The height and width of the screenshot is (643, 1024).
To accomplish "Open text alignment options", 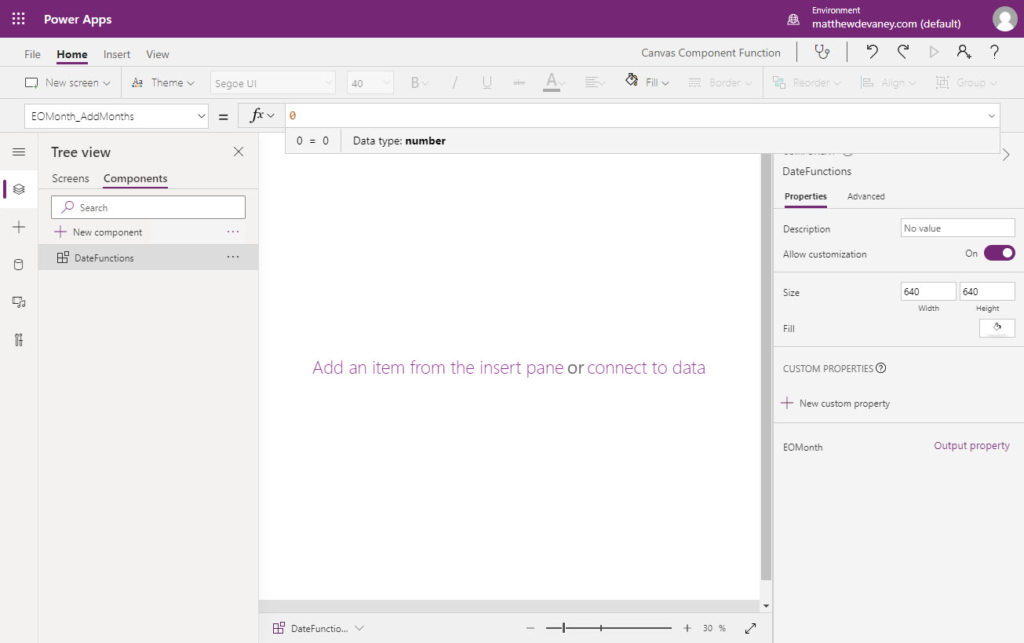I will [x=594, y=83].
